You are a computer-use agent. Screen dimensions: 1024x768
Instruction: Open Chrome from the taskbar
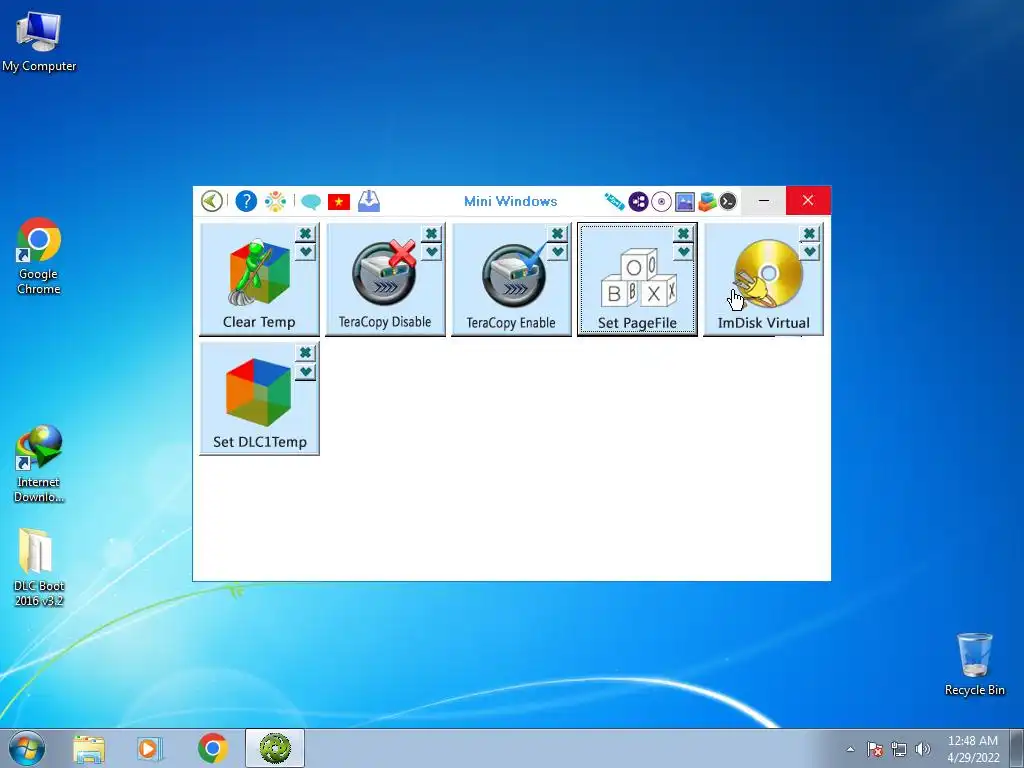(x=212, y=748)
